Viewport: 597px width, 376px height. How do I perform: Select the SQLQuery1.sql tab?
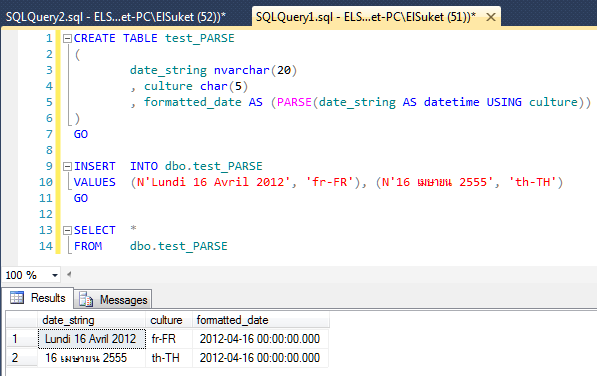(366, 17)
